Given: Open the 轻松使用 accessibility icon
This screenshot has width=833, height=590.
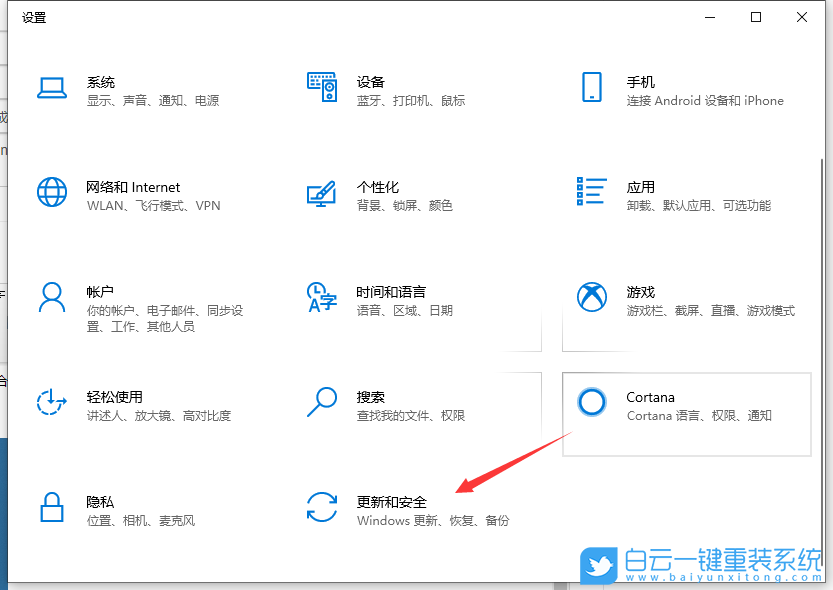Looking at the screenshot, I should (x=52, y=402).
